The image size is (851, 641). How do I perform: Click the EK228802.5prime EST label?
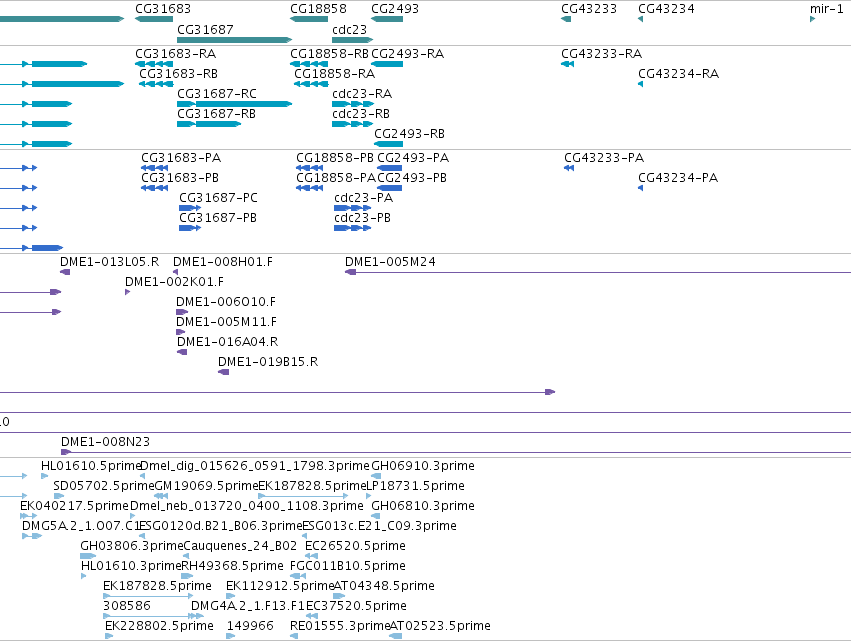(159, 626)
